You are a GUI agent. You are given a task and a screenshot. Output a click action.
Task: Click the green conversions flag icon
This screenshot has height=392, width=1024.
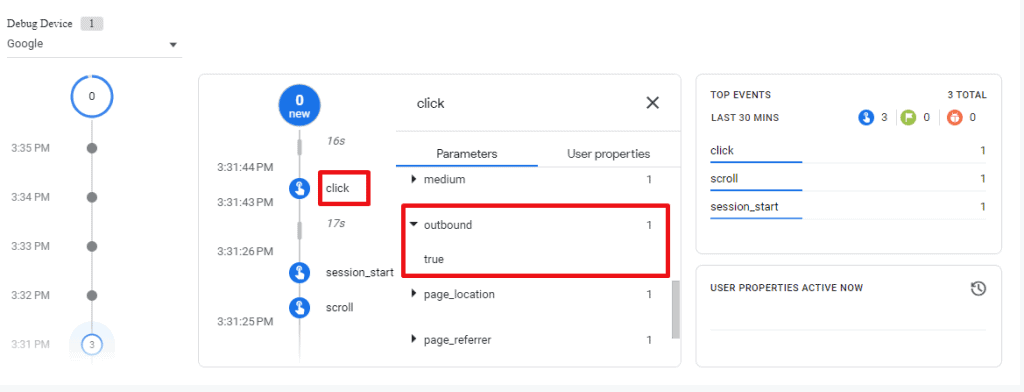908,118
